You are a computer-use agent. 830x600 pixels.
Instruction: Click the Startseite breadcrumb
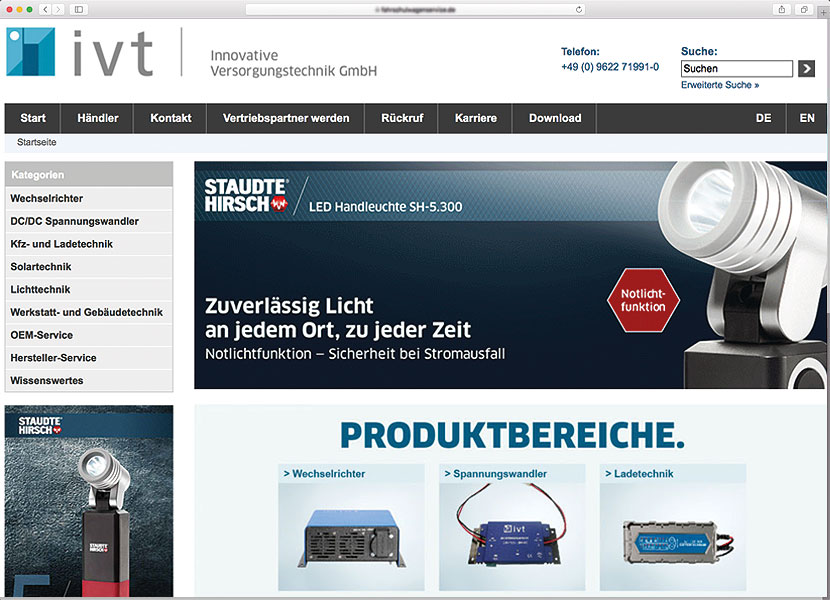coord(37,142)
